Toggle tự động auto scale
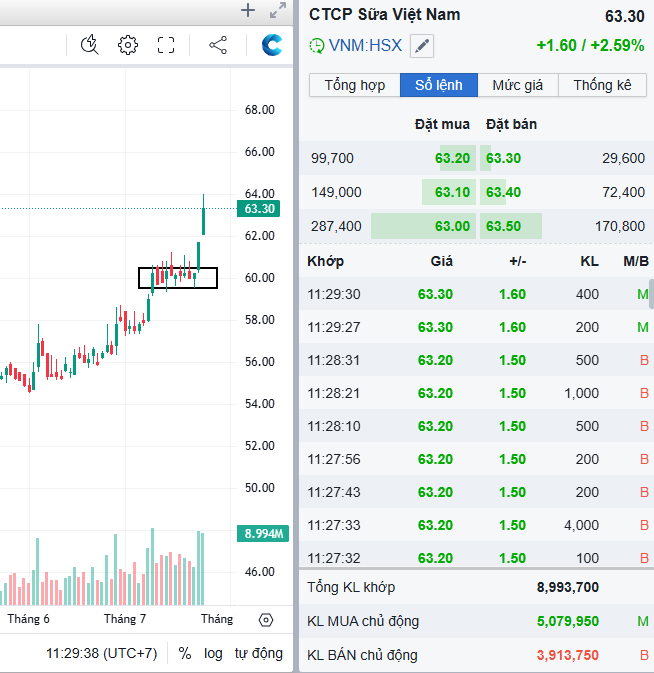Viewport: 654px width, 673px height. (259, 653)
